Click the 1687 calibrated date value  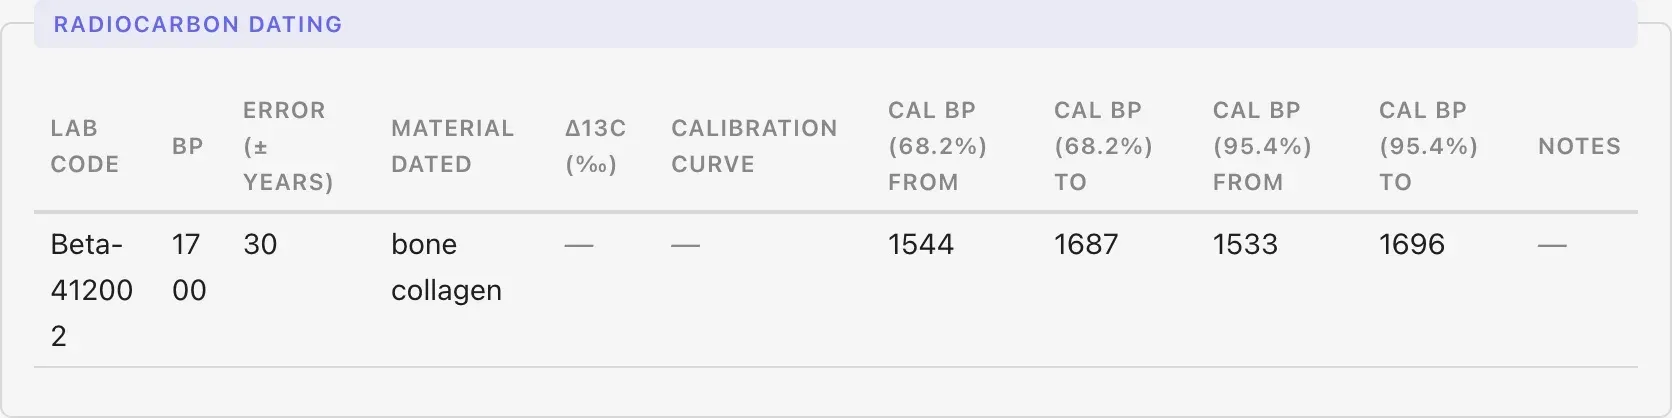tap(1086, 244)
